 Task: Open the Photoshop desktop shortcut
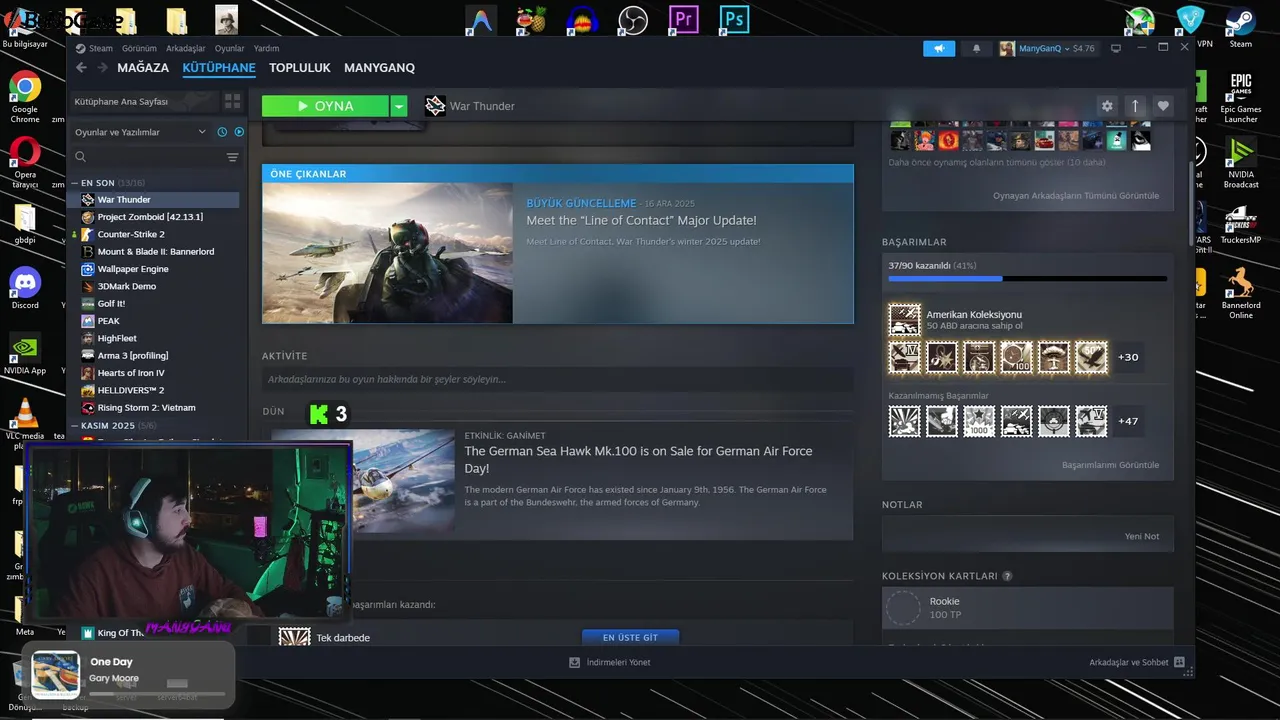tap(735, 19)
